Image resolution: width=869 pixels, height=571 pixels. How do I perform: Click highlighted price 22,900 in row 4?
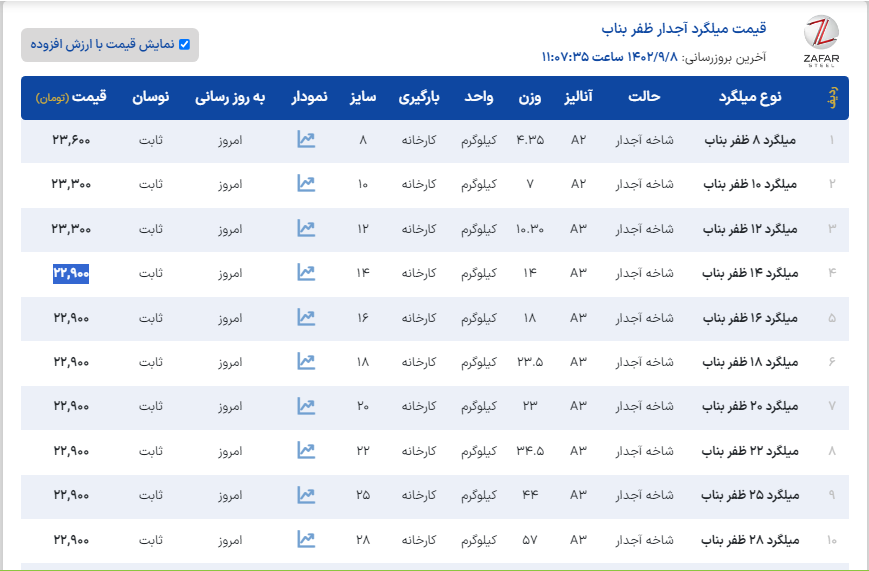(71, 273)
